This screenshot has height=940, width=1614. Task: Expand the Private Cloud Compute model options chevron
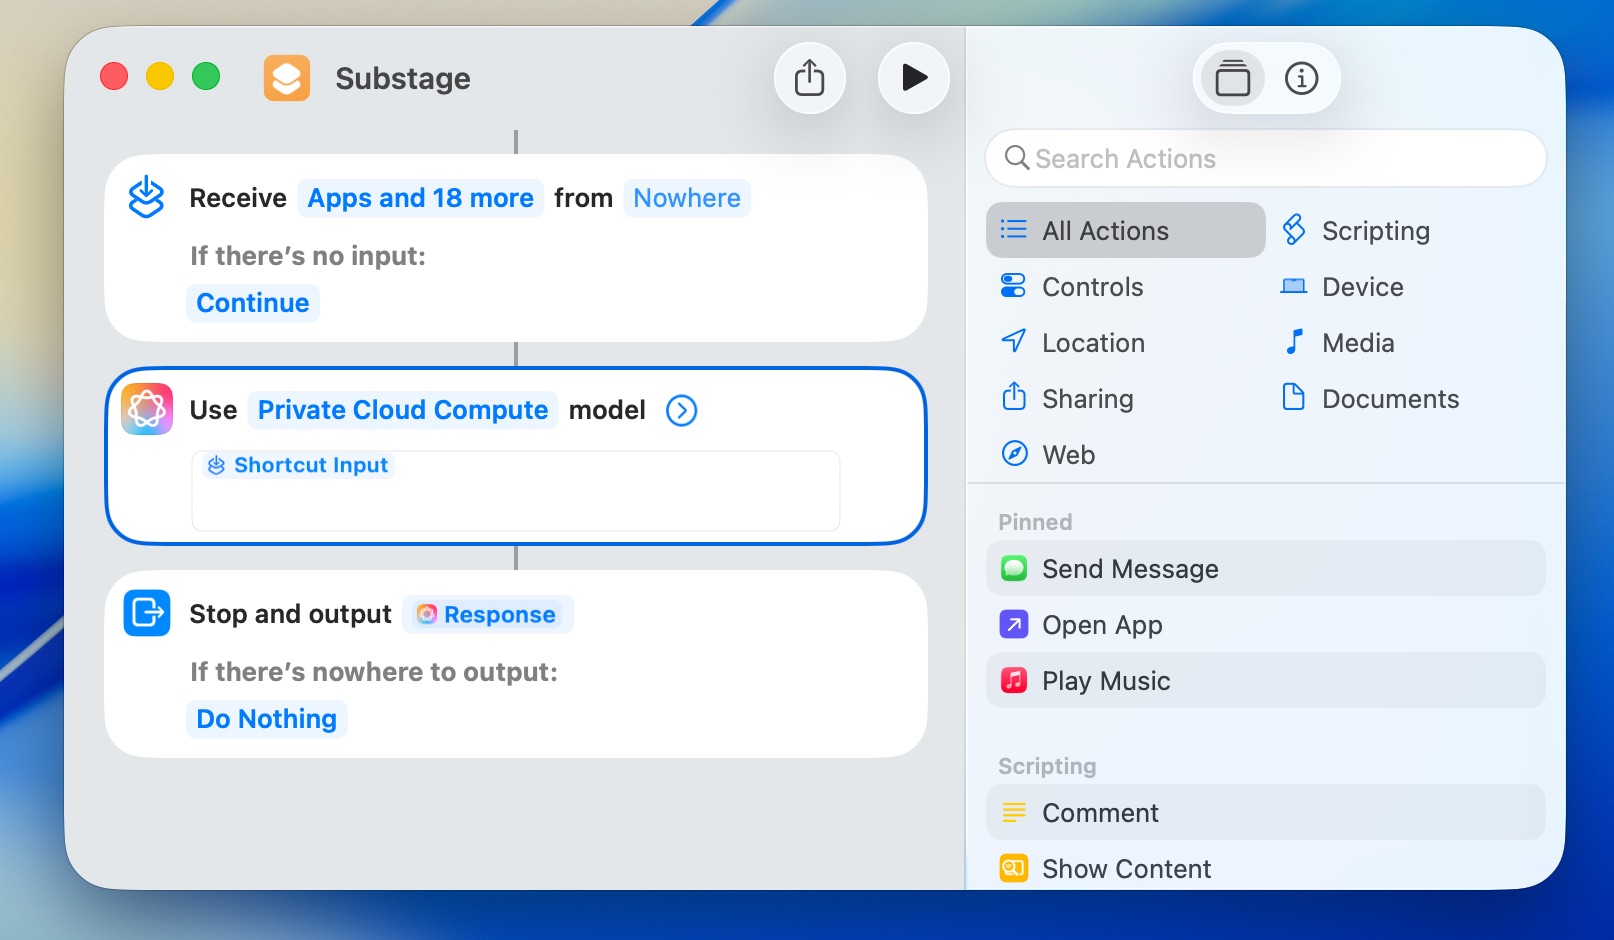pyautogui.click(x=680, y=410)
